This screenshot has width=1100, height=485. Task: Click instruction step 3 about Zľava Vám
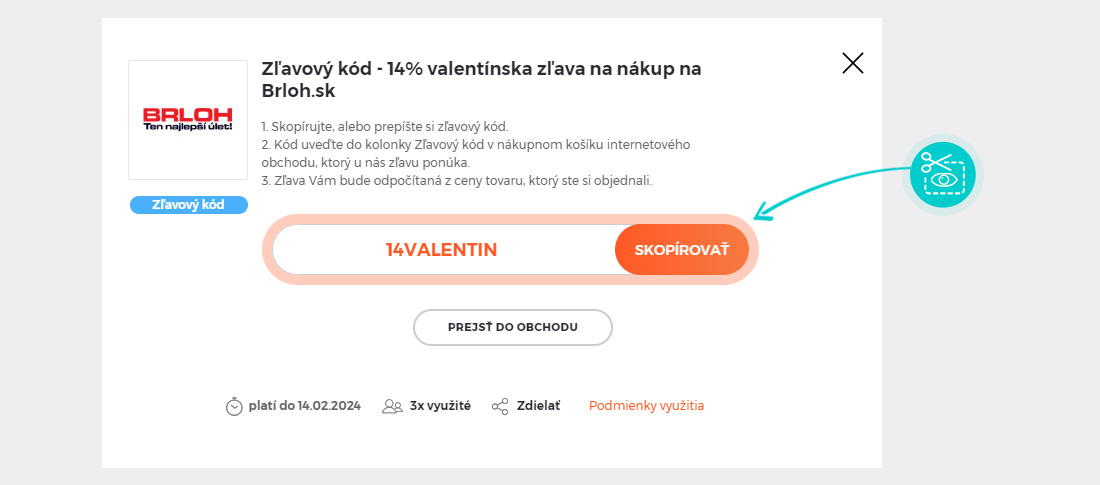coord(457,181)
